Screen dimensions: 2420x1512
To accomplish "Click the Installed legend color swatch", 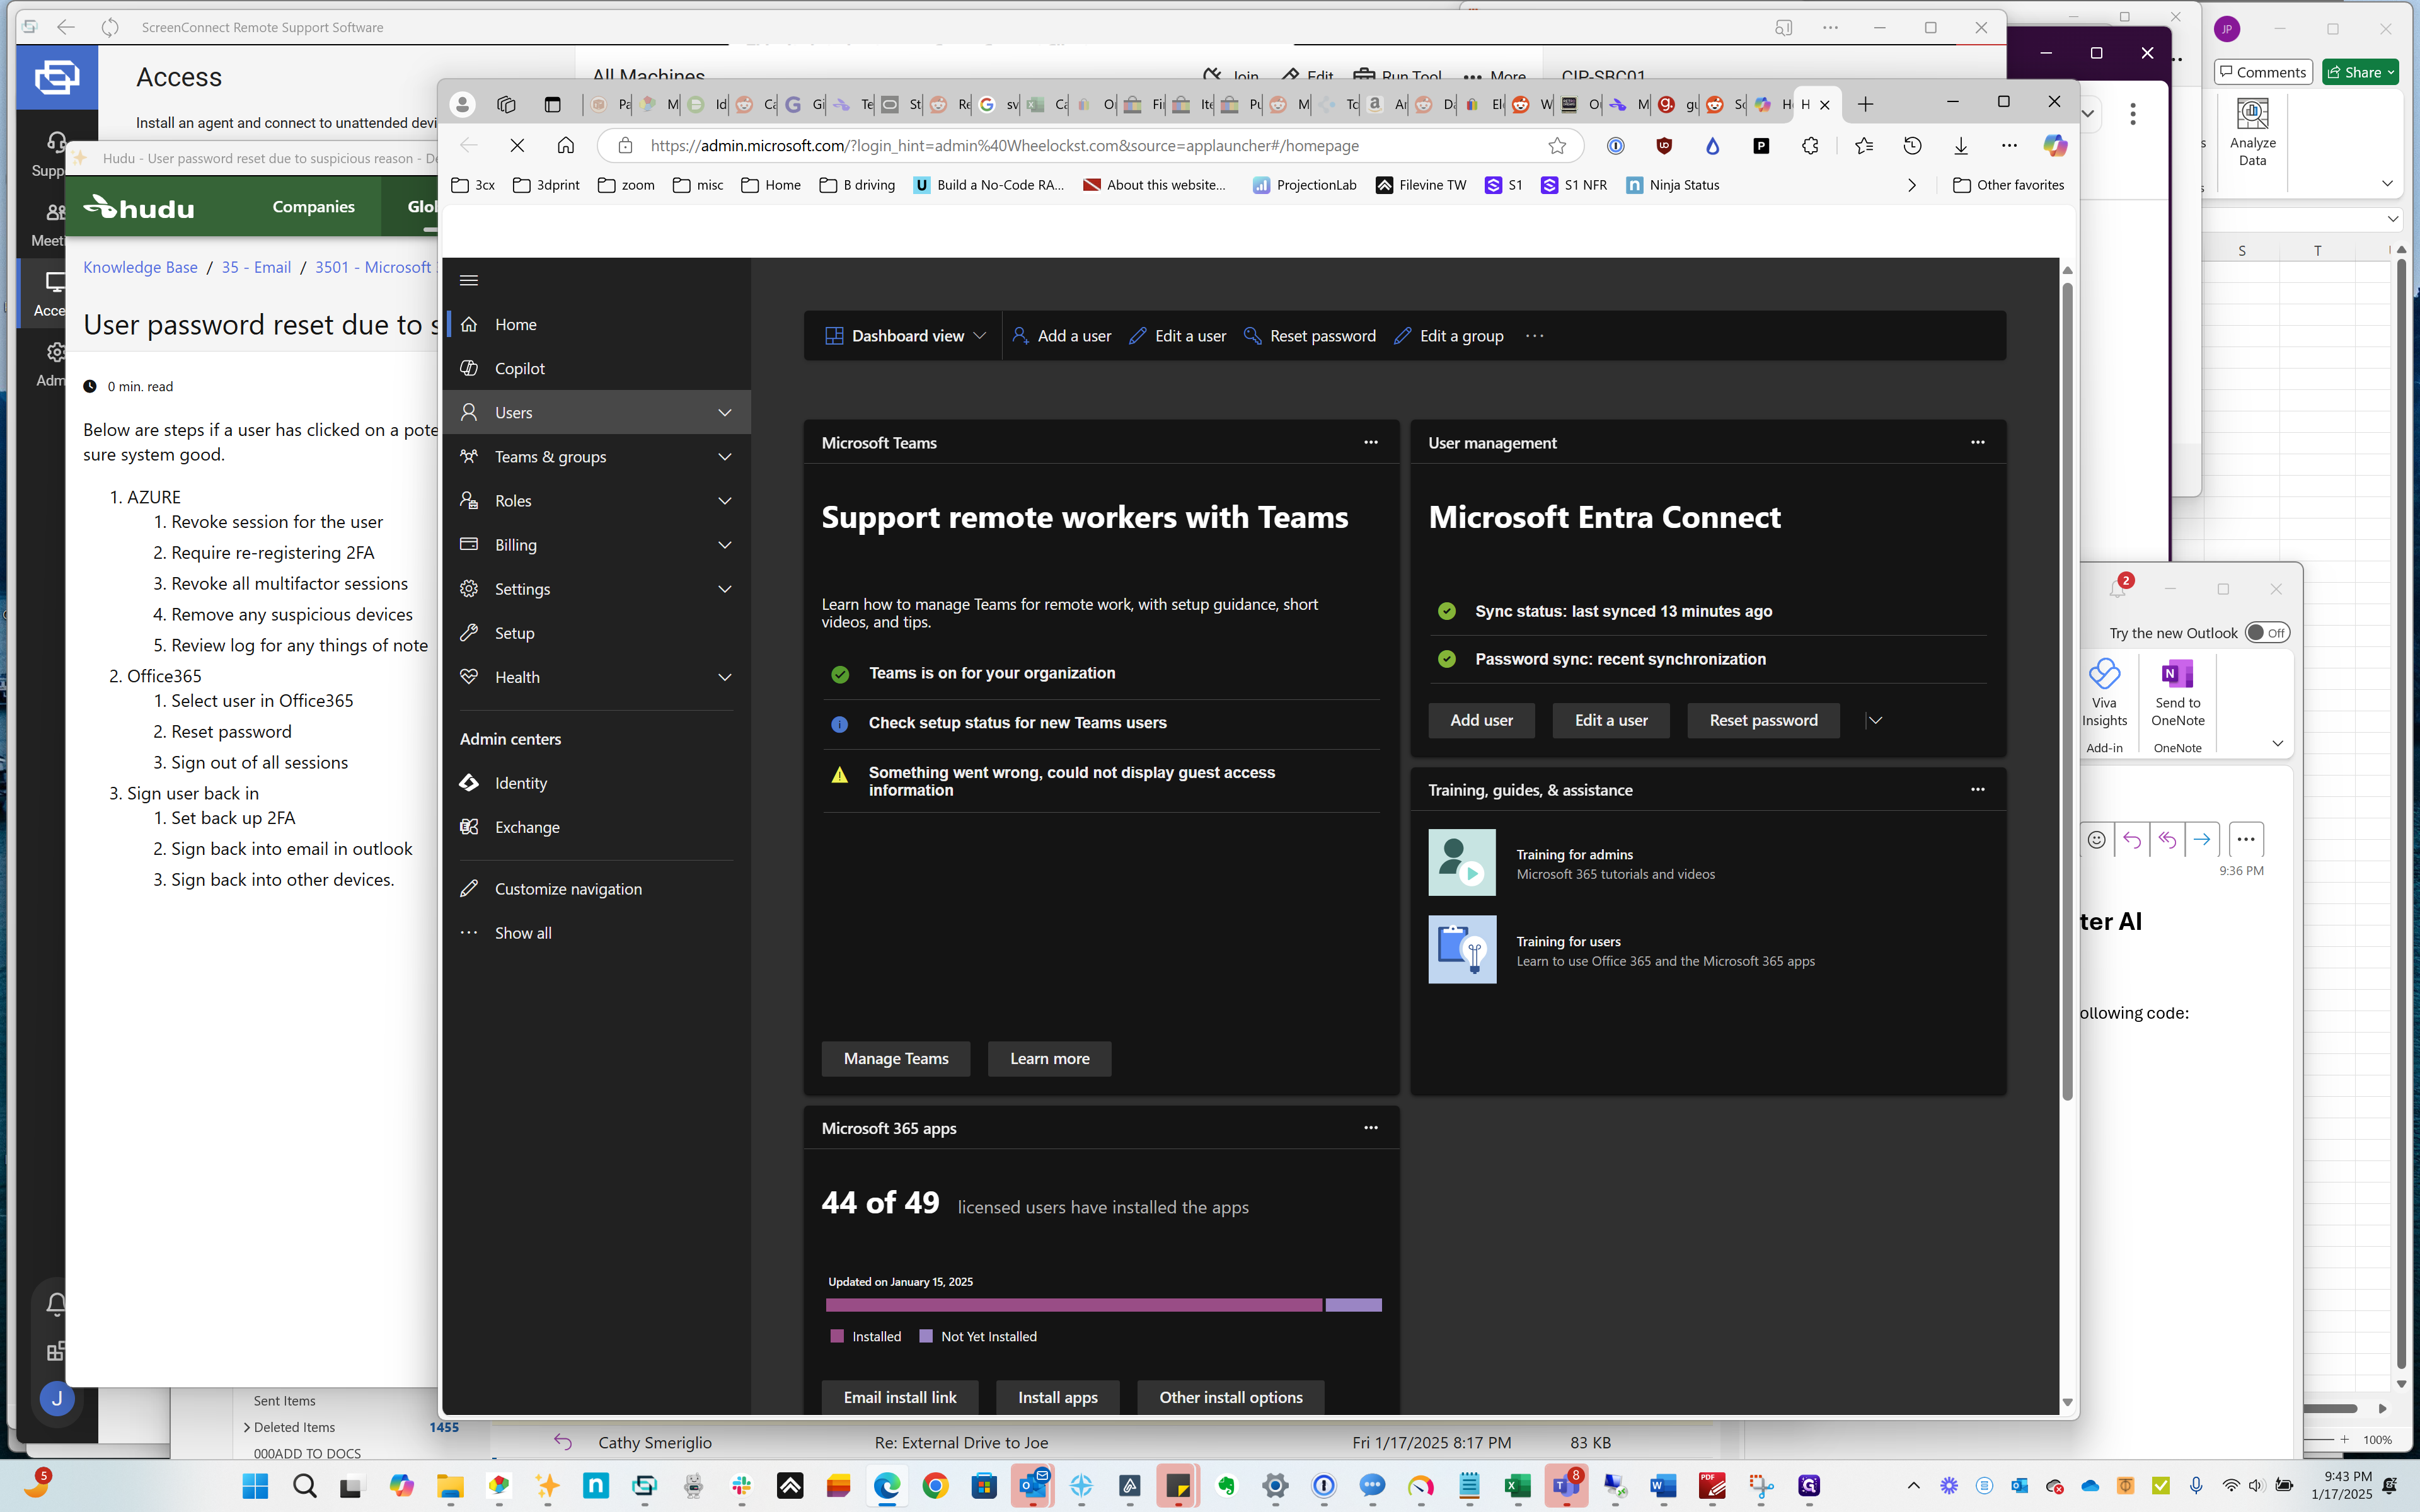I will (837, 1336).
